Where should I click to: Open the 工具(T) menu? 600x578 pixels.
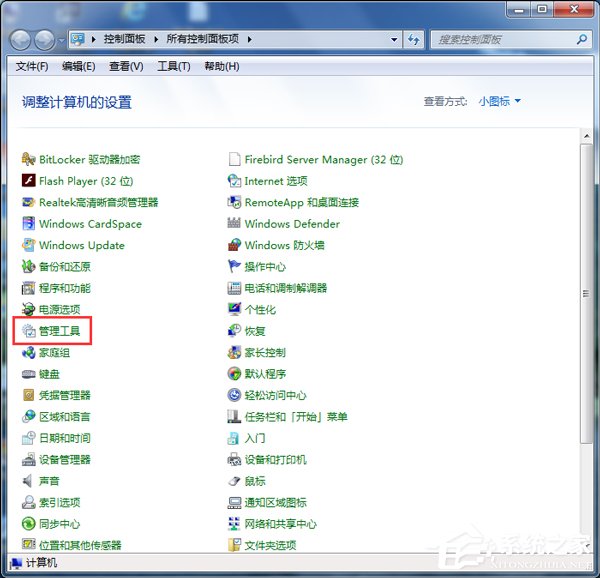(x=173, y=66)
